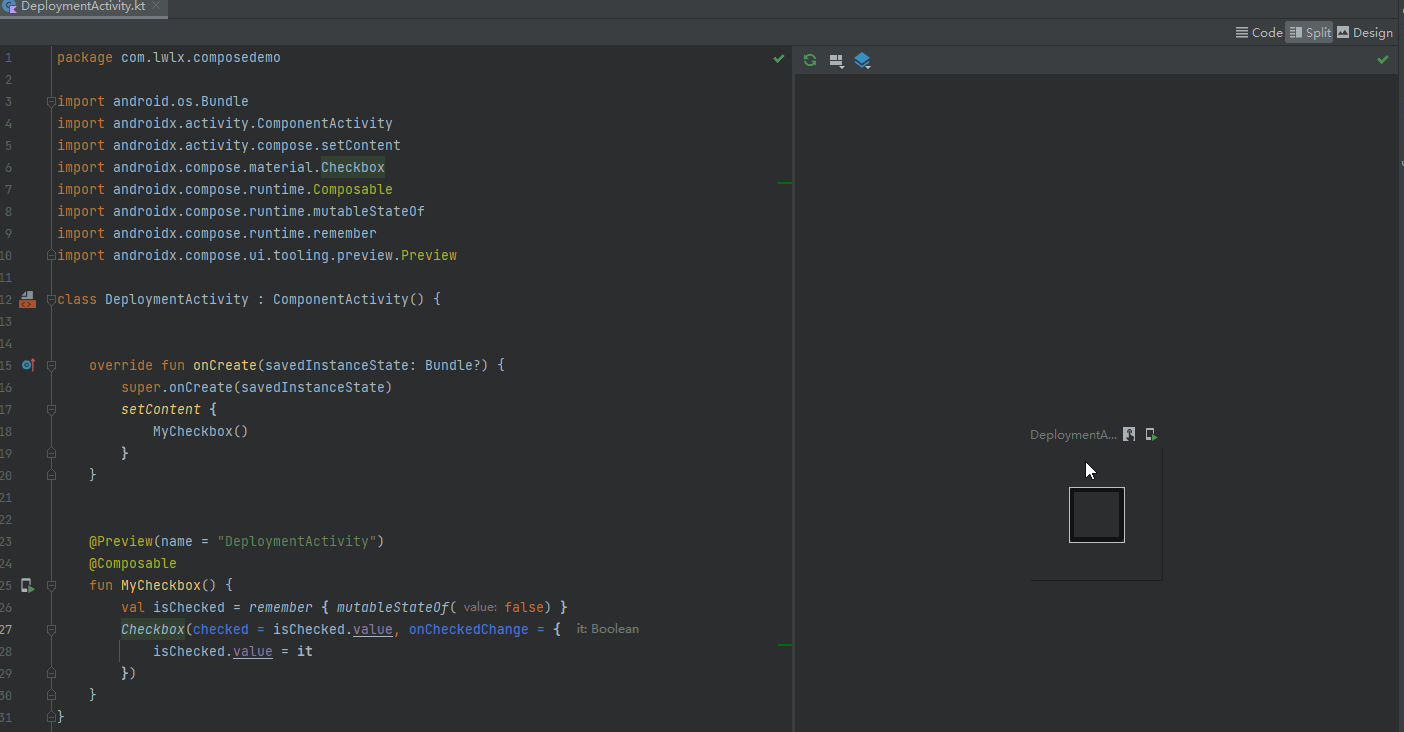Run the DeploymentActivity preview on device

tap(1150, 434)
